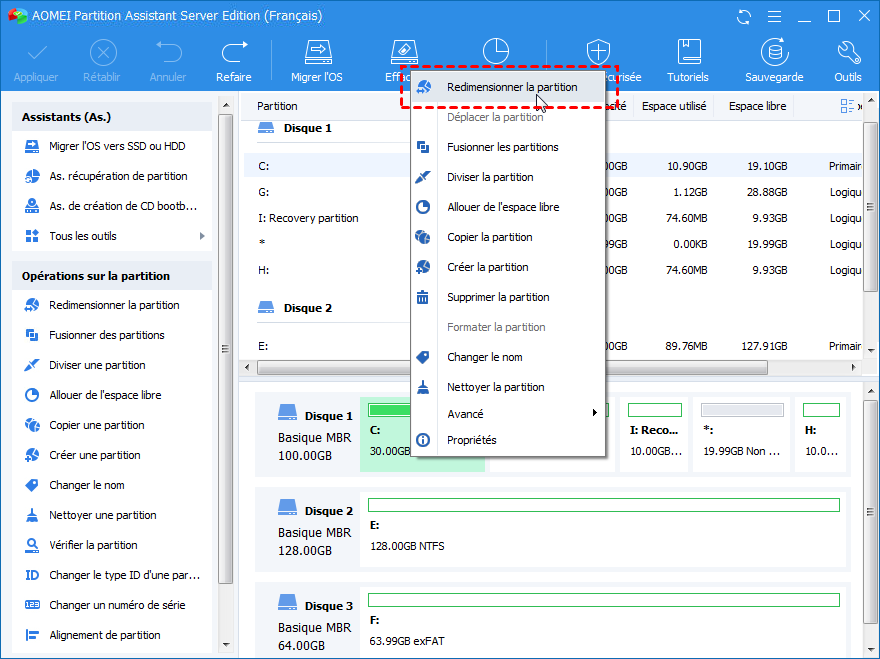The height and width of the screenshot is (659, 880).
Task: Expand the Avancé submenu arrow
Action: tap(594, 413)
